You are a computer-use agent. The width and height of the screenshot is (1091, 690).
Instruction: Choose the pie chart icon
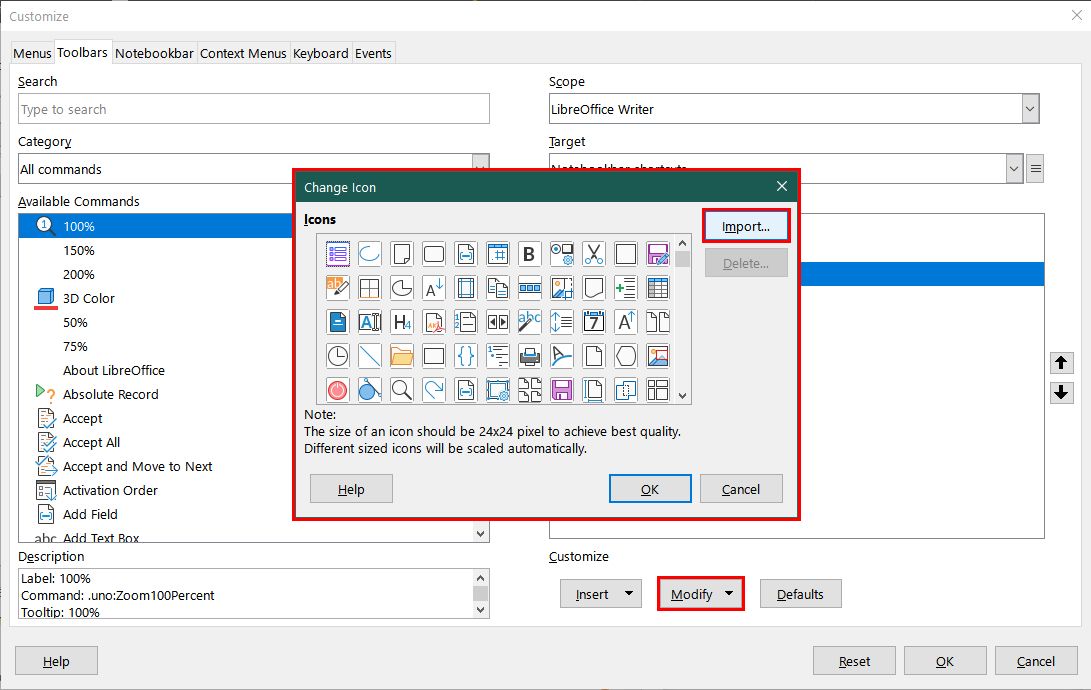pos(401,287)
